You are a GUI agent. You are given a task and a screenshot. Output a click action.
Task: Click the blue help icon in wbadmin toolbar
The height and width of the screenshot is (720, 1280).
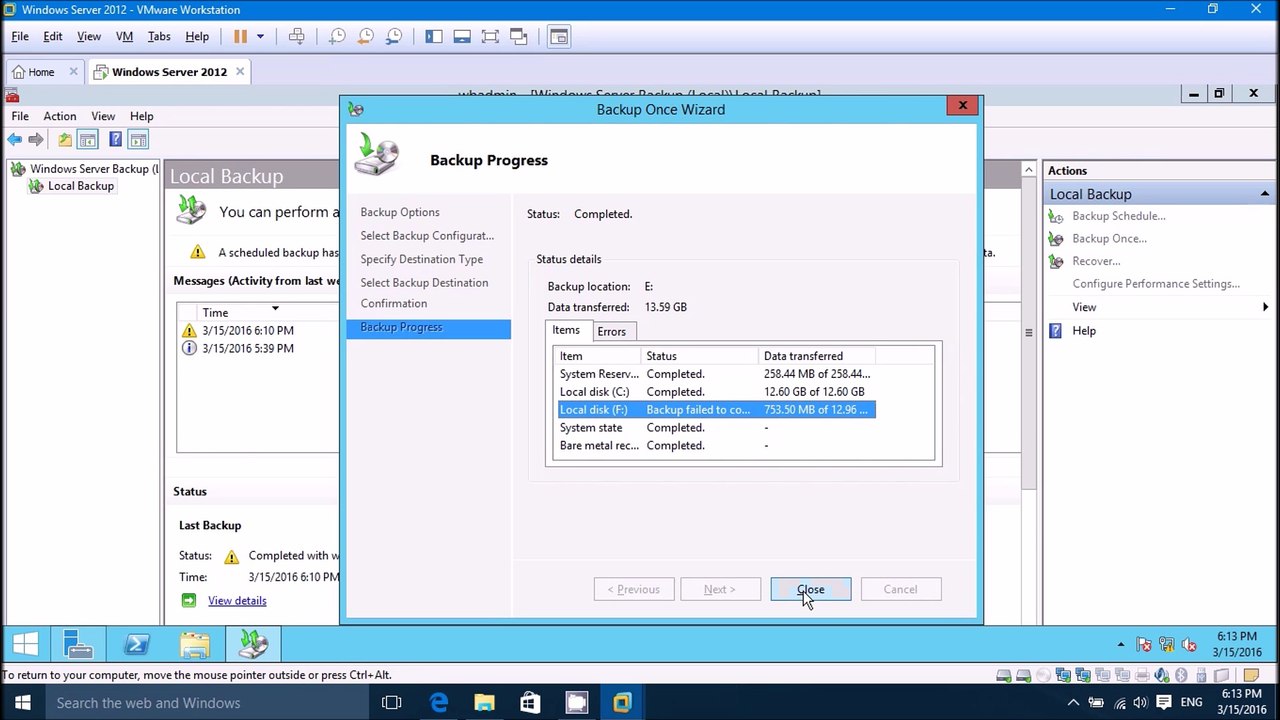[116, 140]
